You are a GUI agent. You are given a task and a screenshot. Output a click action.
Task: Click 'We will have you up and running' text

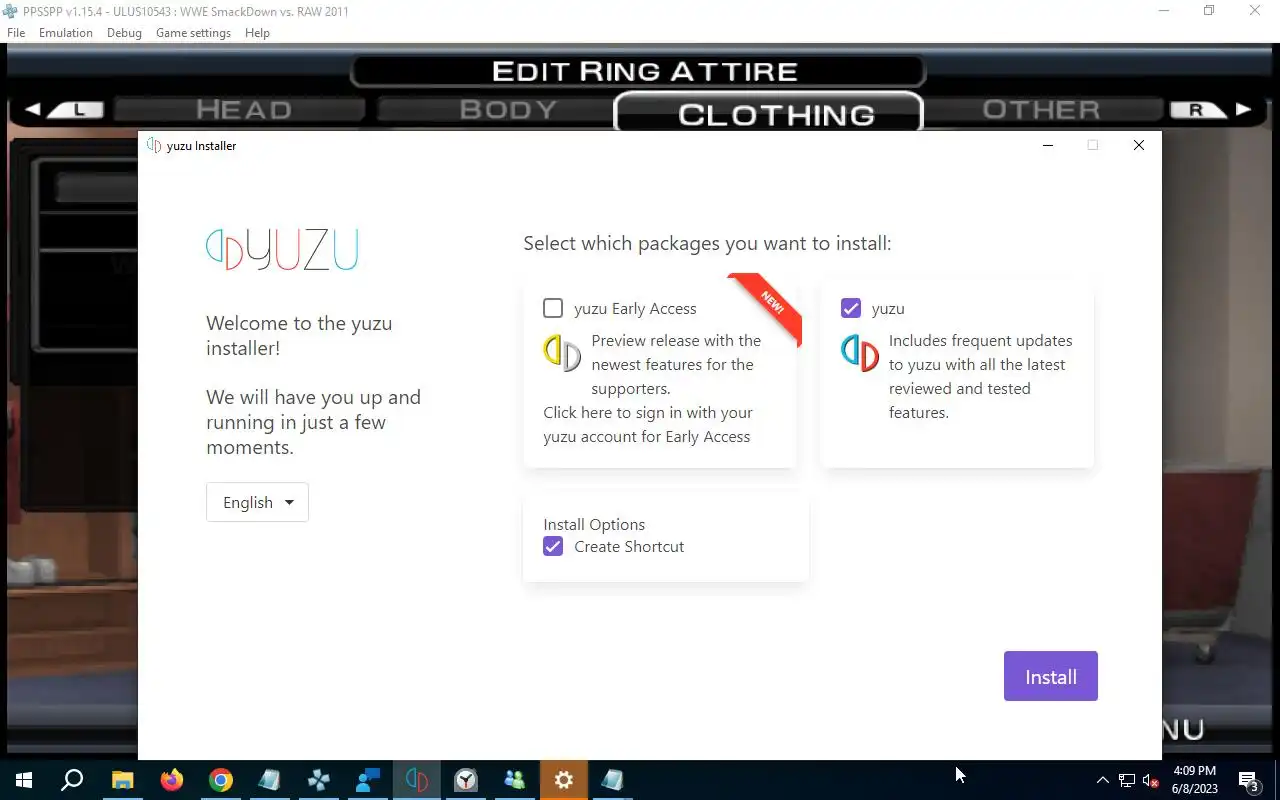313,422
